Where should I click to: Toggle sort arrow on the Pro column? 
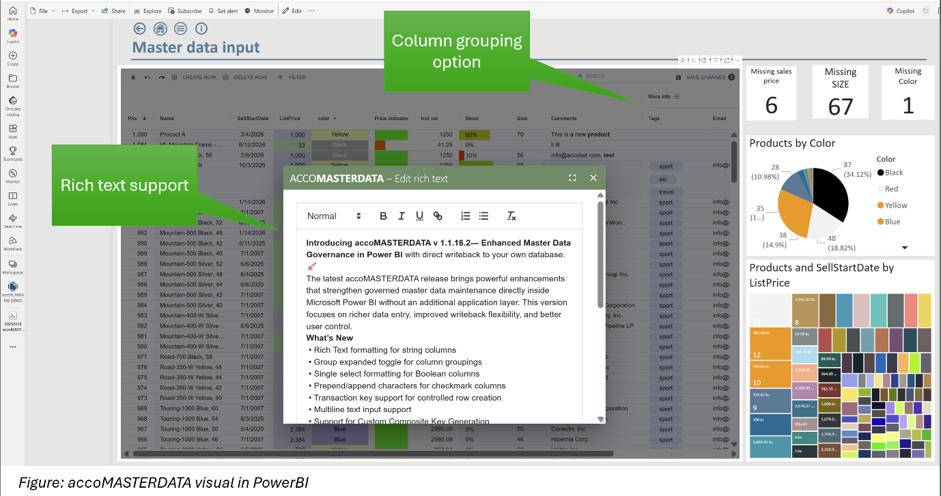coord(144,118)
